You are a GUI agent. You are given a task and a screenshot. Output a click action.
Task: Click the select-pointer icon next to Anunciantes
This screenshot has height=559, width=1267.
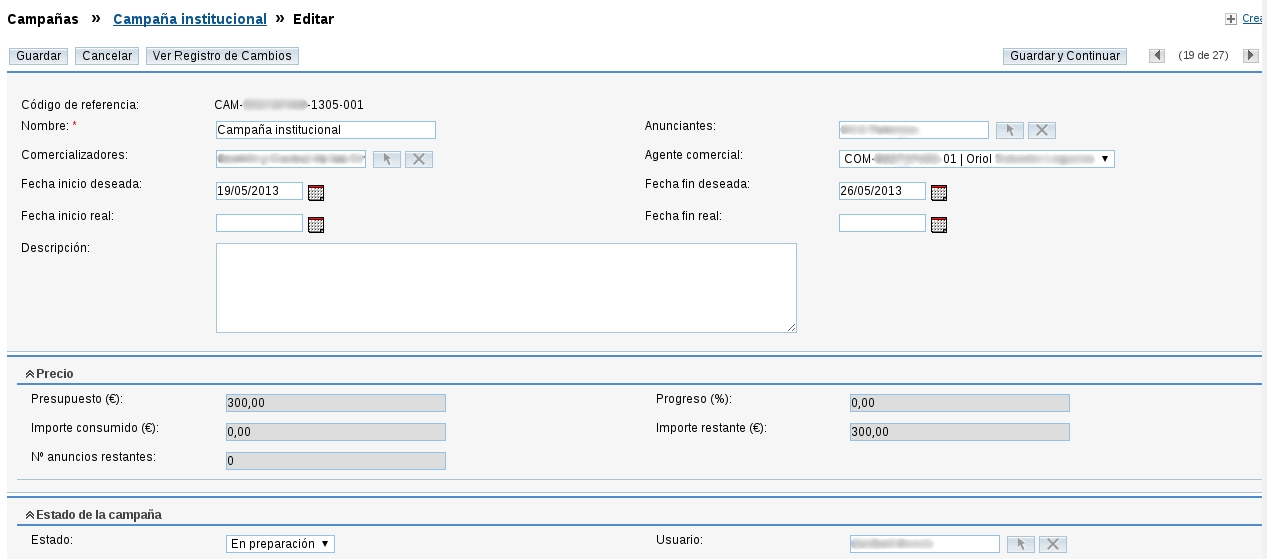click(x=1010, y=130)
